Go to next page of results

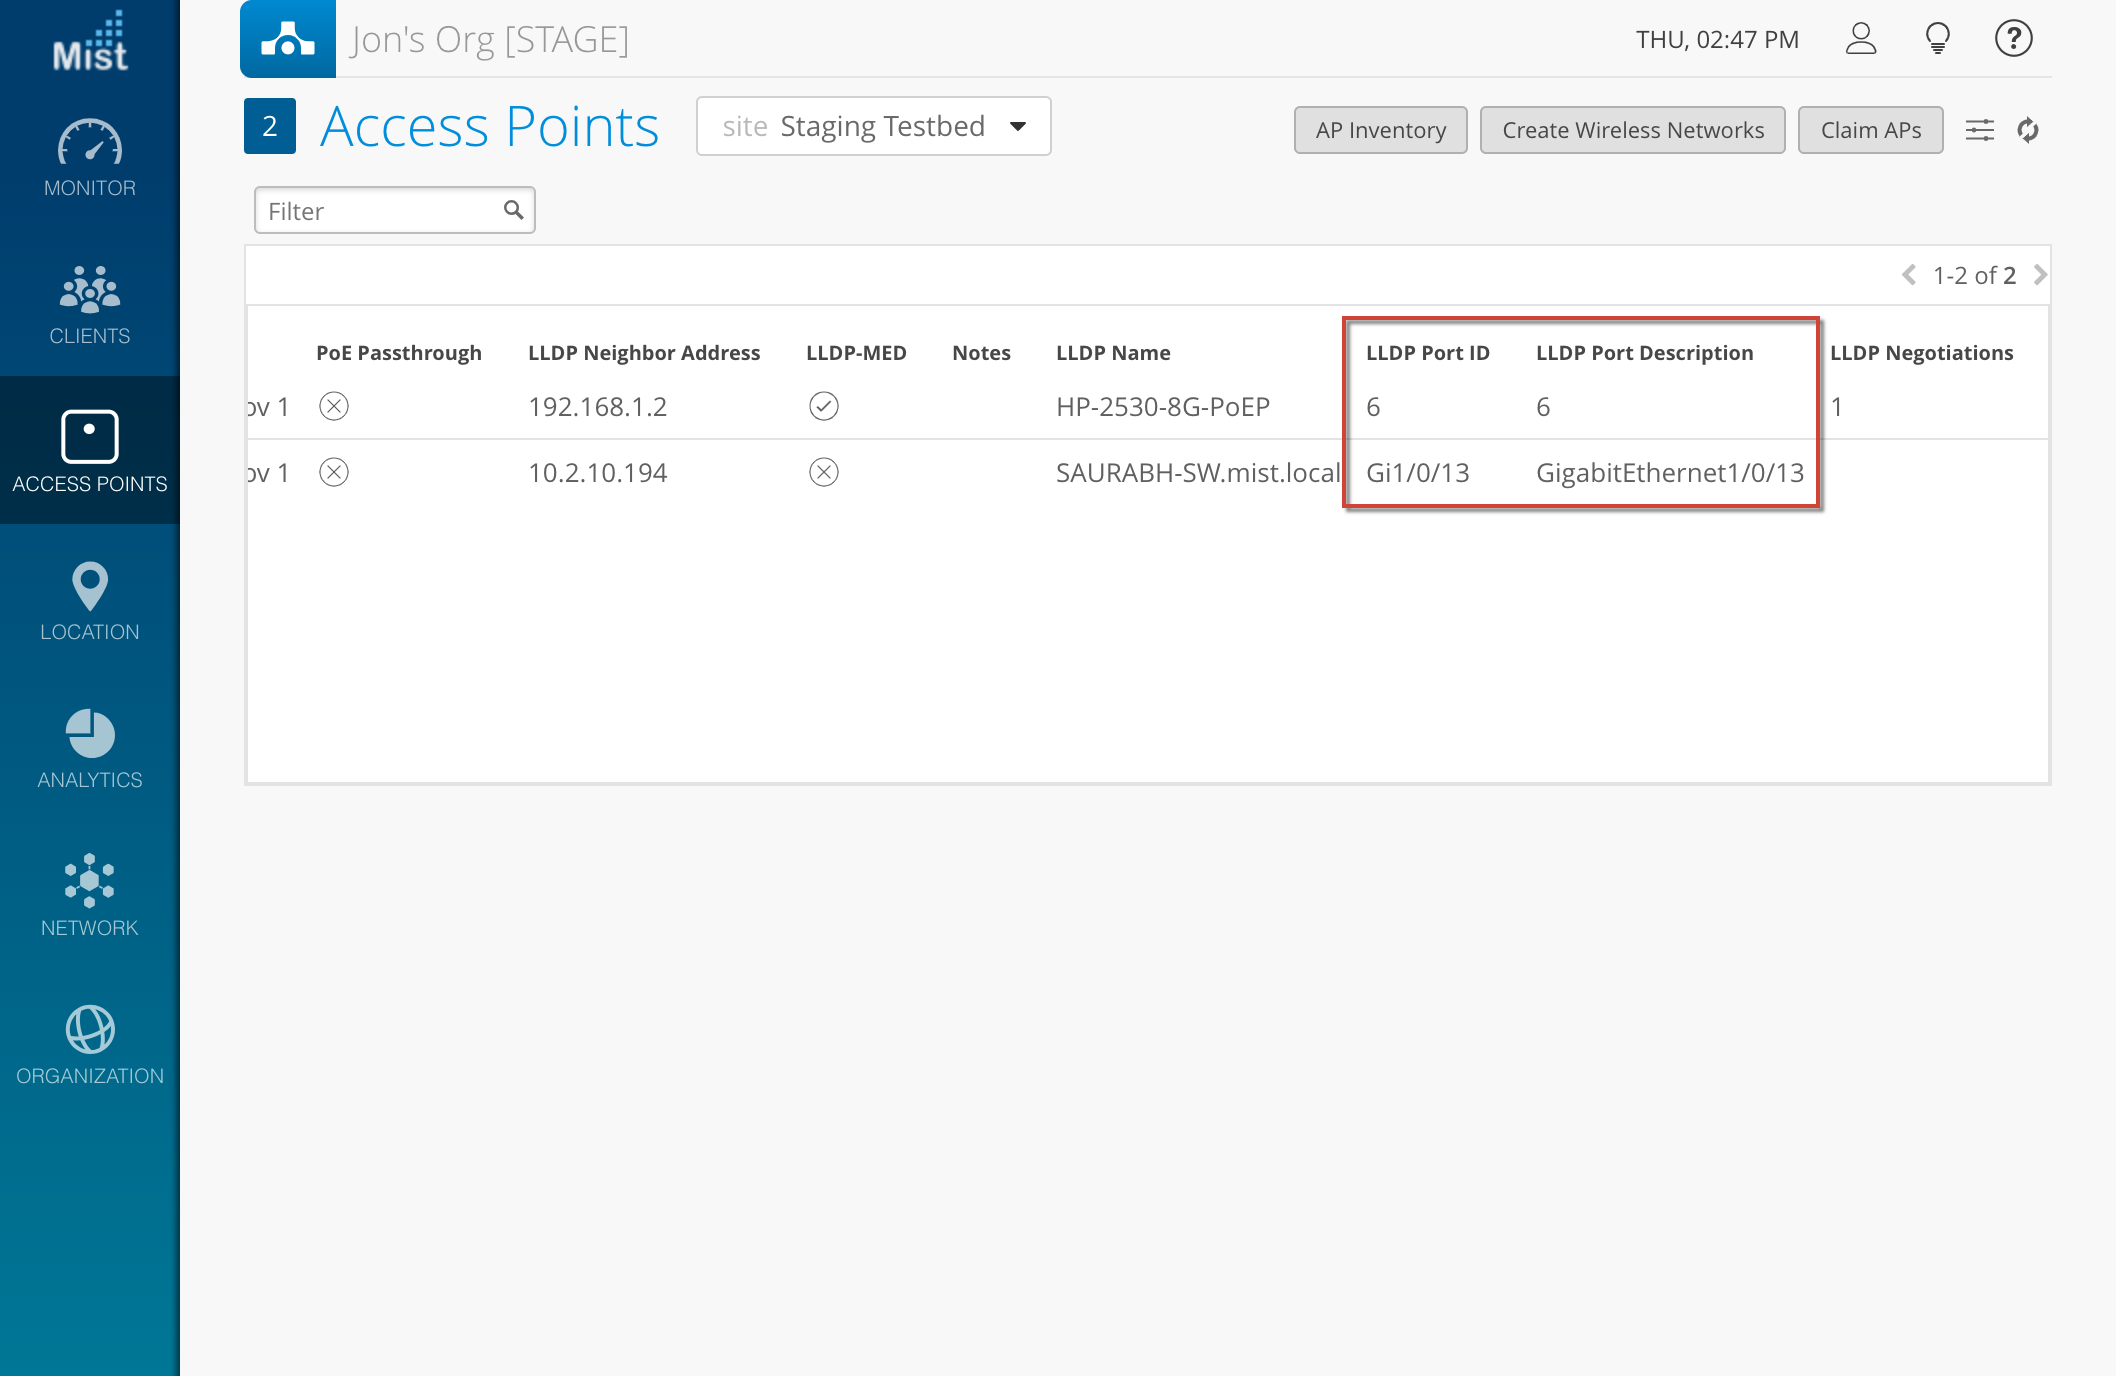pyautogui.click(x=2041, y=275)
